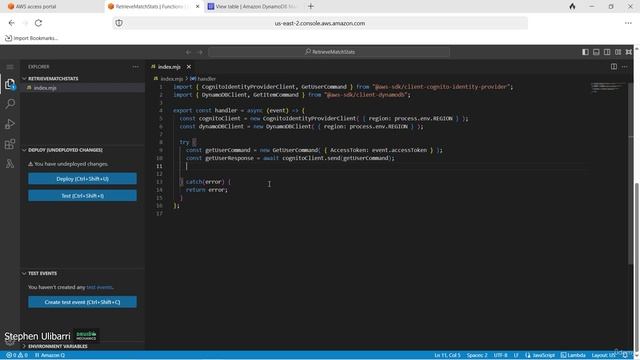640x360 pixels.
Task: Open a new browser tab
Action: point(311,6)
